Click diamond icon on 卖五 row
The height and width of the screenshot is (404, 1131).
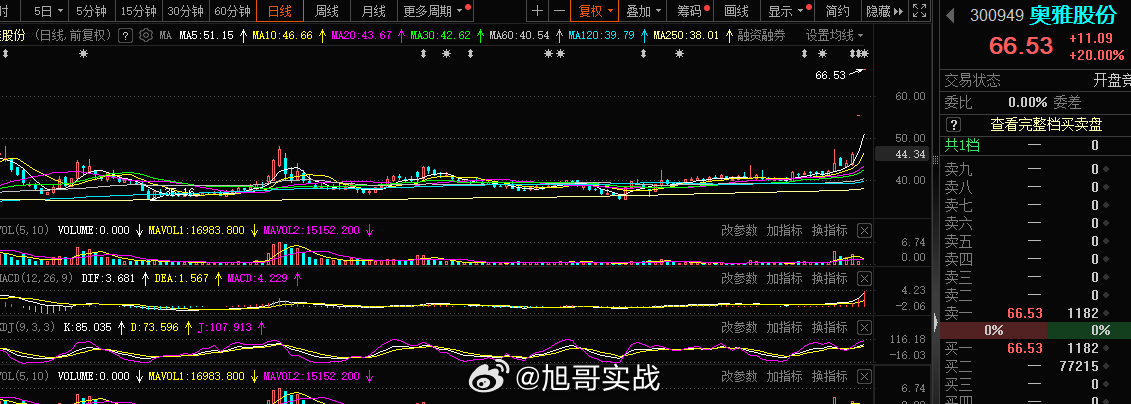tap(1106, 241)
